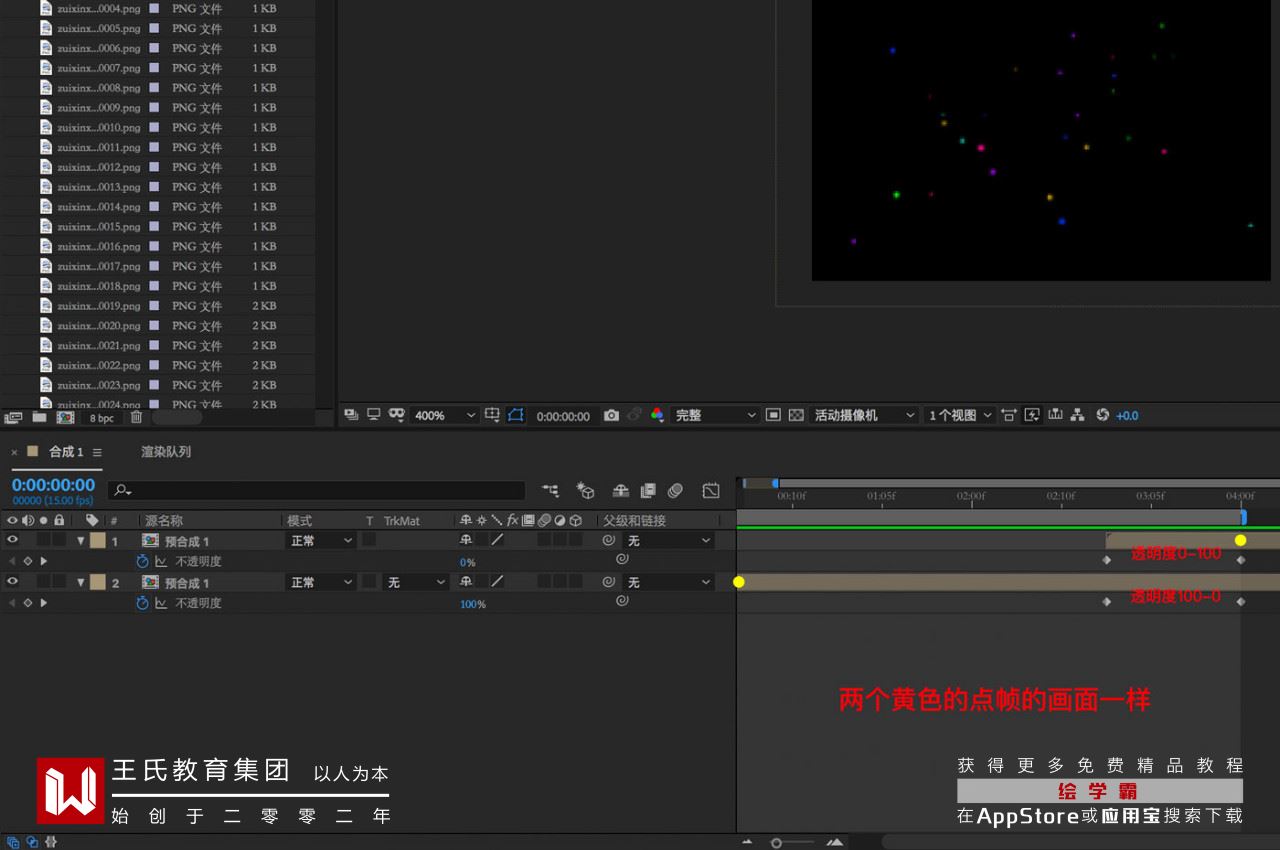This screenshot has height=850, width=1280.
Task: Collapse layer 1 properties triangle
Action: pyautogui.click(x=81, y=541)
